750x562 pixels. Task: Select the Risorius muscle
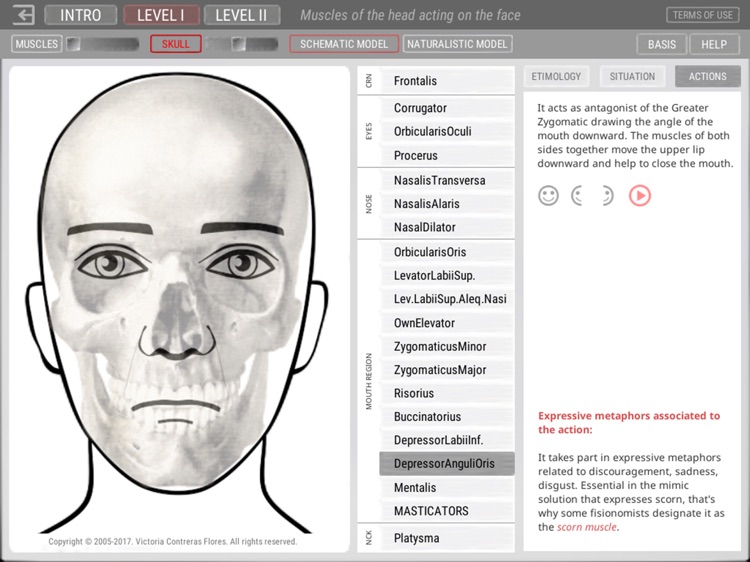(x=447, y=393)
